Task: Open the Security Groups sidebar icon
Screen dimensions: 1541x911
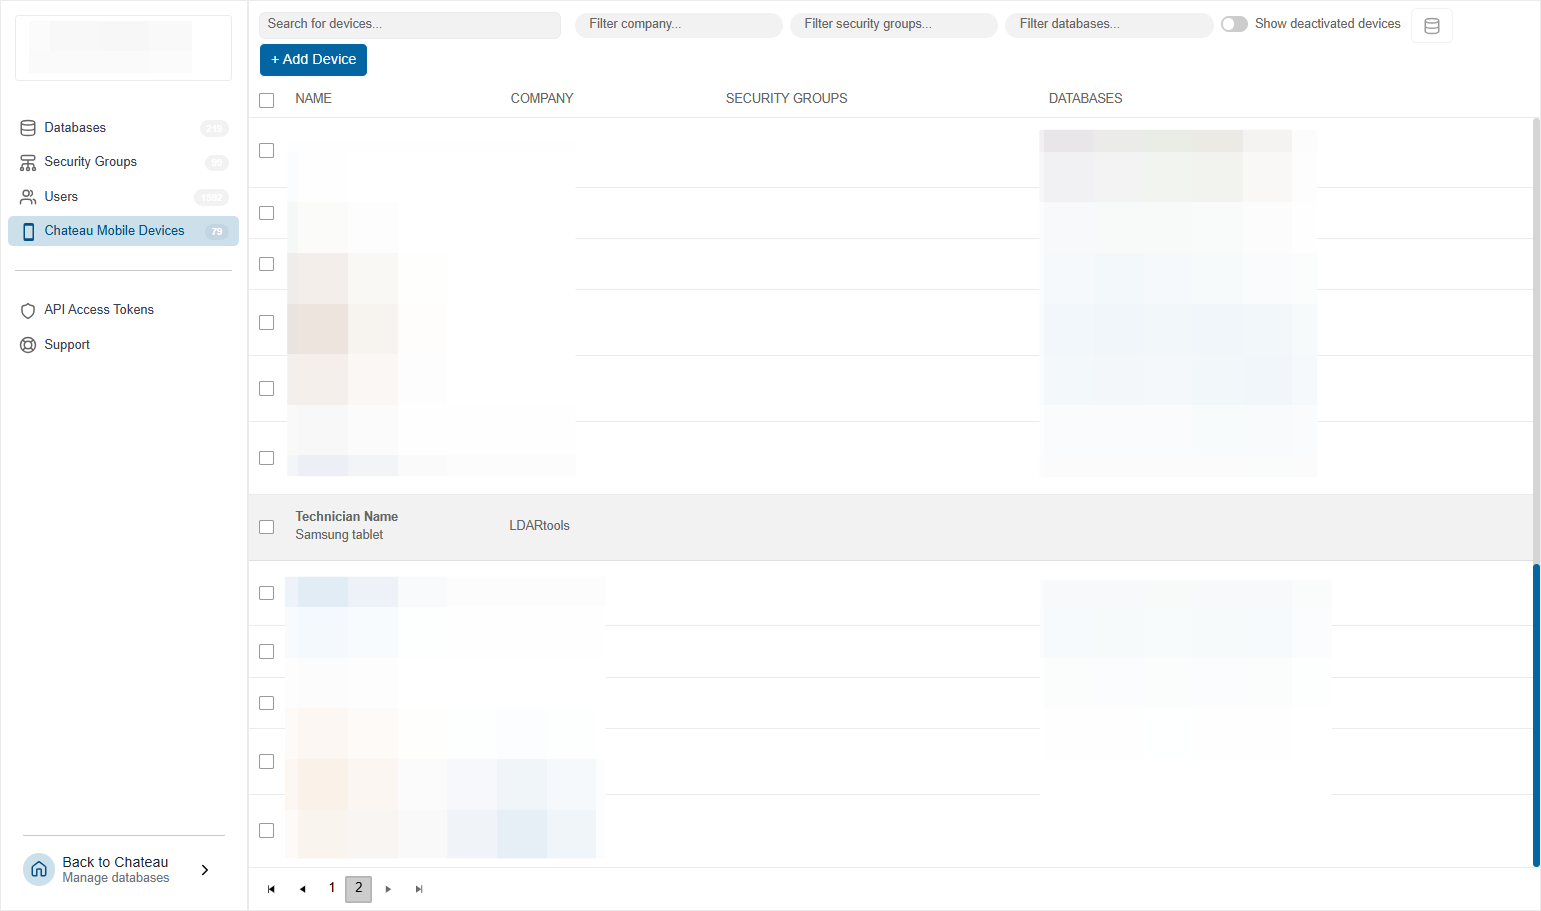Action: (x=28, y=162)
